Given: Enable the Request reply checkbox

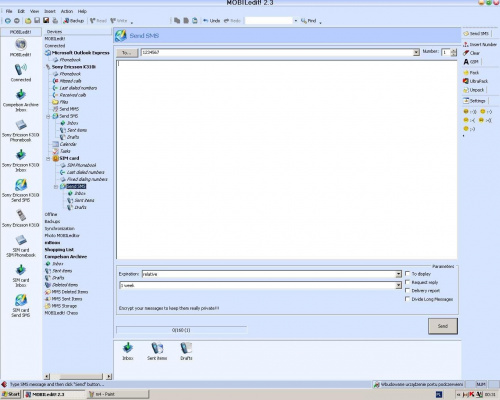Looking at the screenshot, I should [x=407, y=282].
